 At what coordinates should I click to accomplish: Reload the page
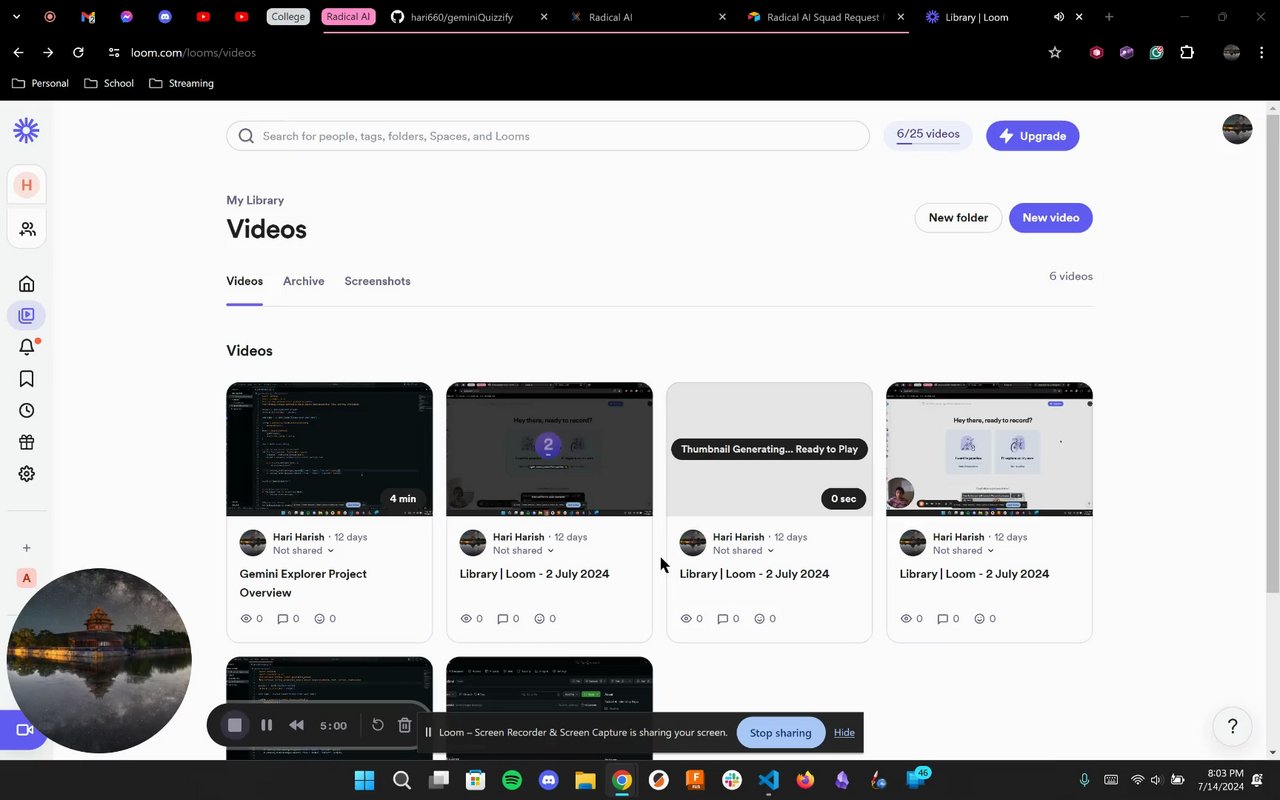(x=78, y=52)
